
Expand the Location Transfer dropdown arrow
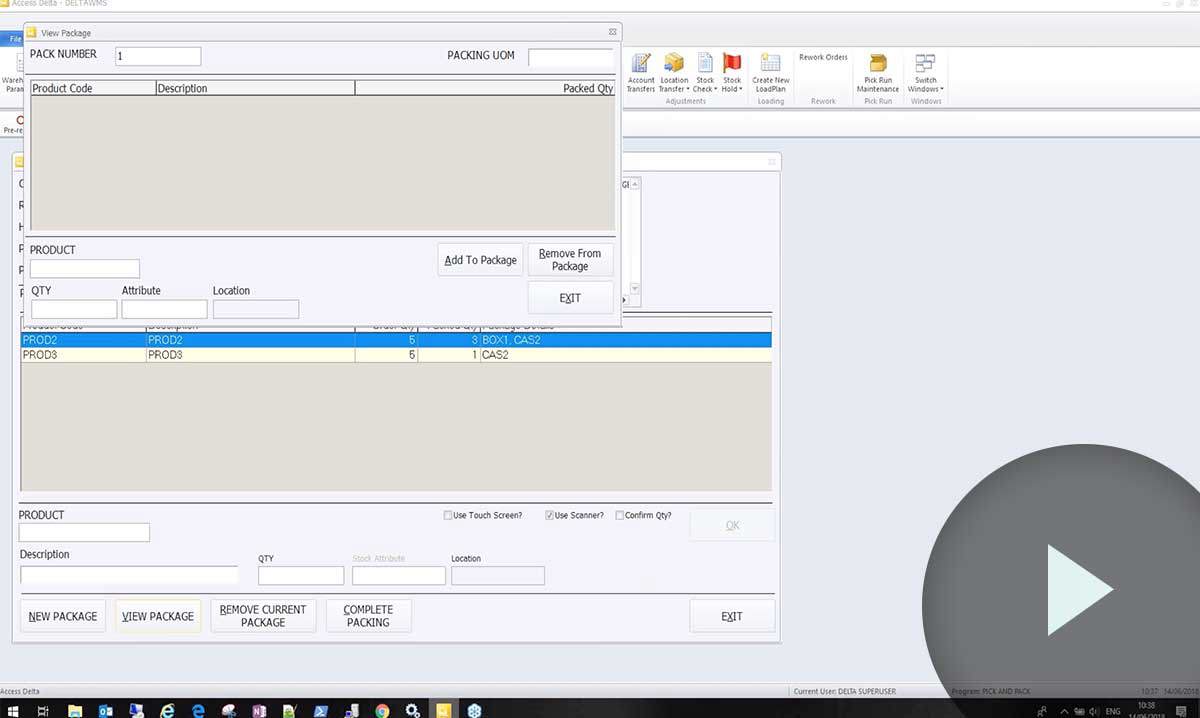click(688, 89)
